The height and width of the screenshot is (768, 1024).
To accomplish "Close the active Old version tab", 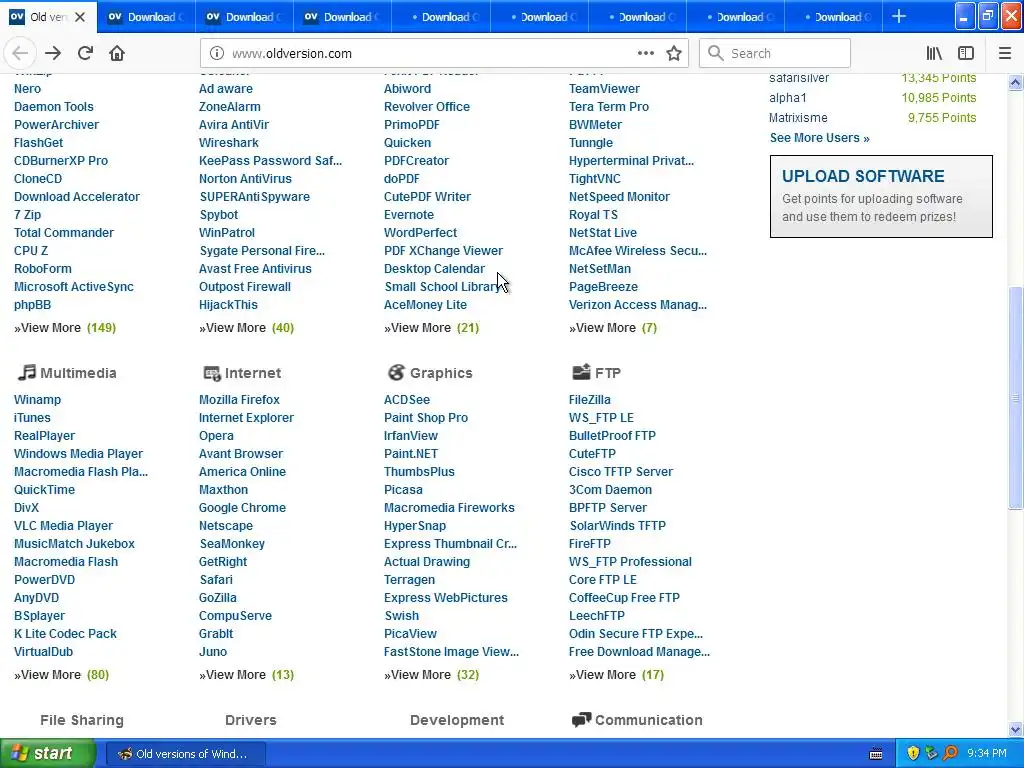I will pos(80,17).
